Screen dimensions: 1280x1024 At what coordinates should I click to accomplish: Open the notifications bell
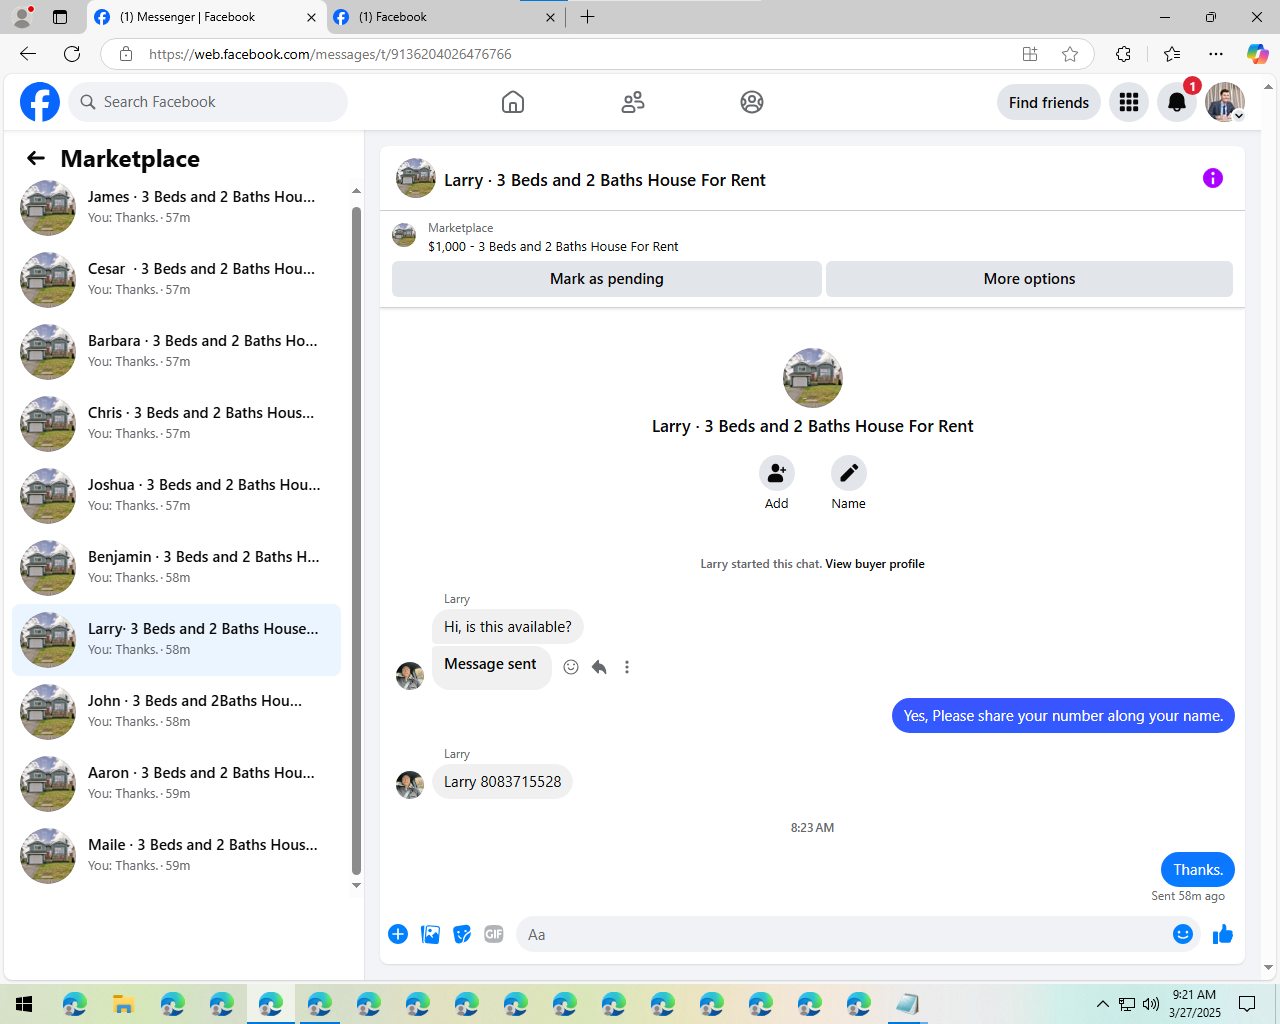point(1177,102)
